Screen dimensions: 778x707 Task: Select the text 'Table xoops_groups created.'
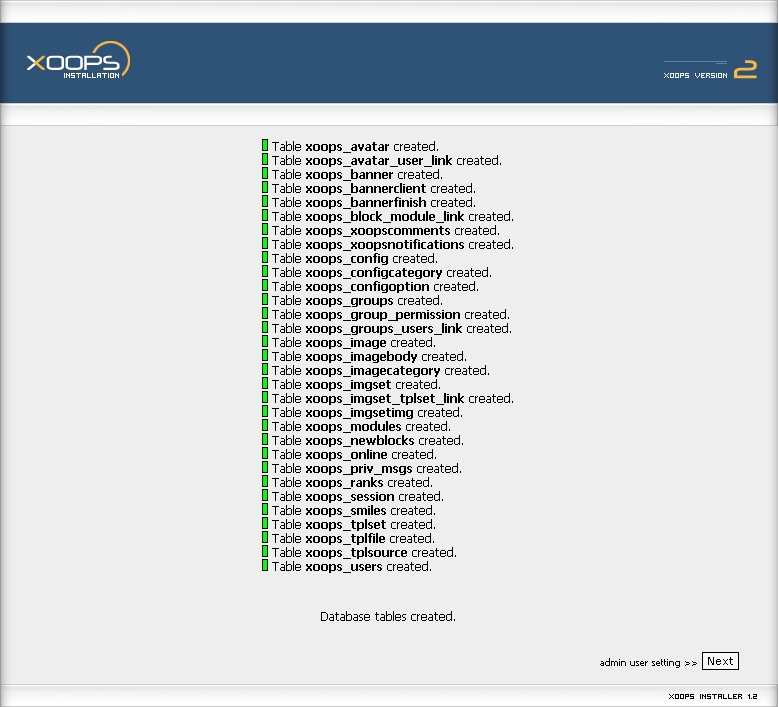(x=357, y=300)
